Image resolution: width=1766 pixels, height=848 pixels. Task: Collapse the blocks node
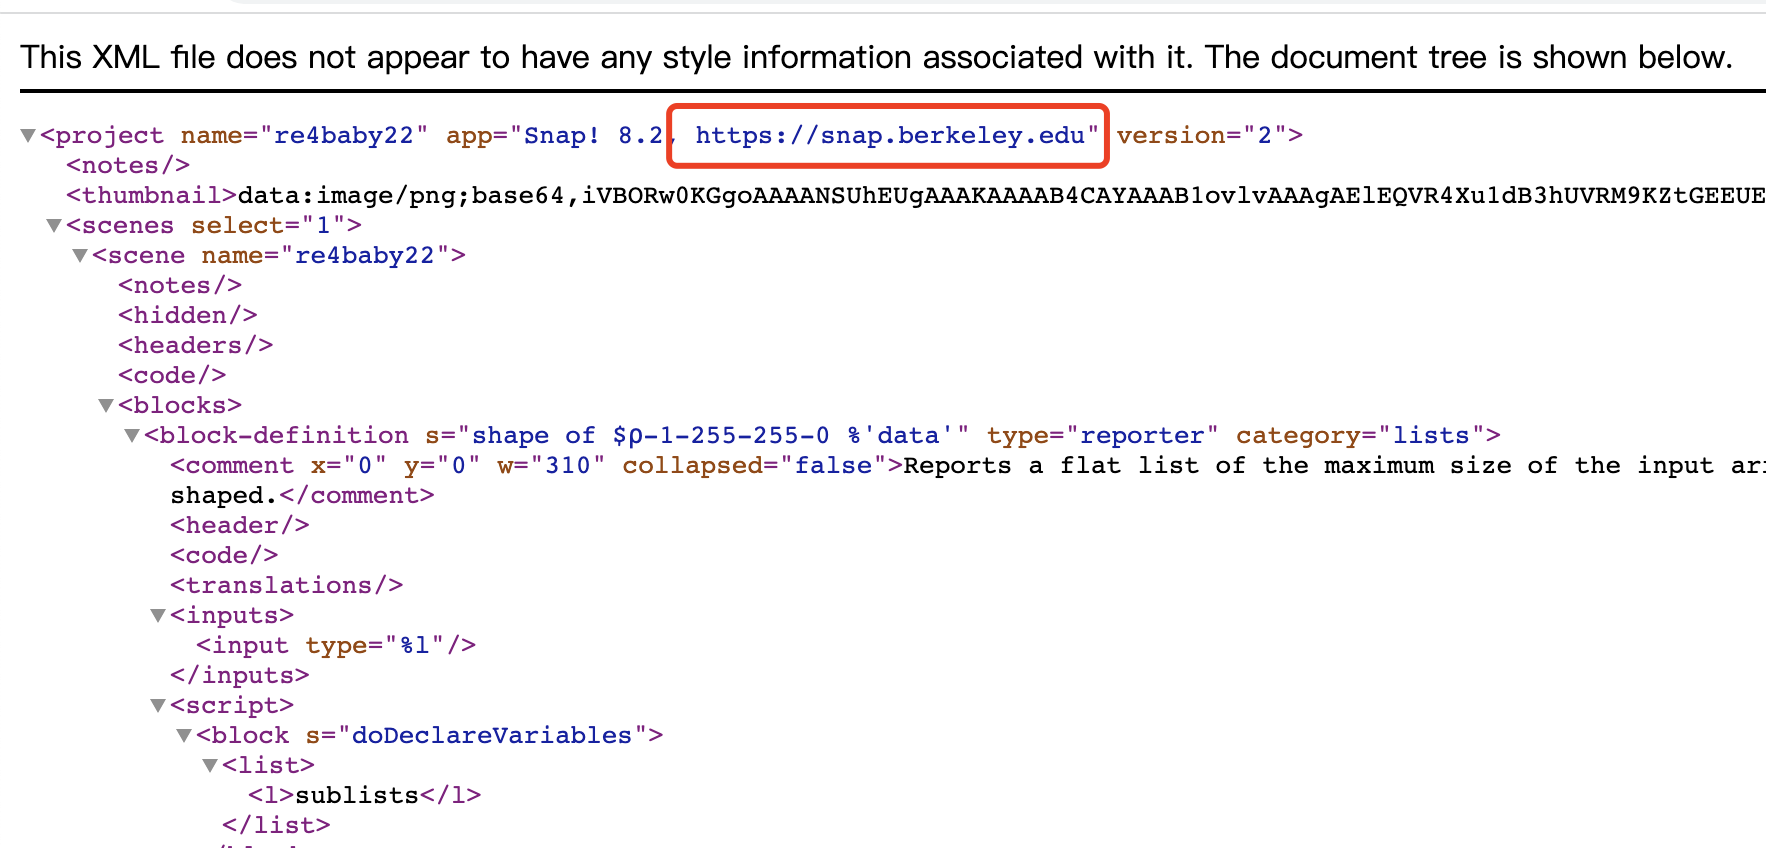point(106,406)
